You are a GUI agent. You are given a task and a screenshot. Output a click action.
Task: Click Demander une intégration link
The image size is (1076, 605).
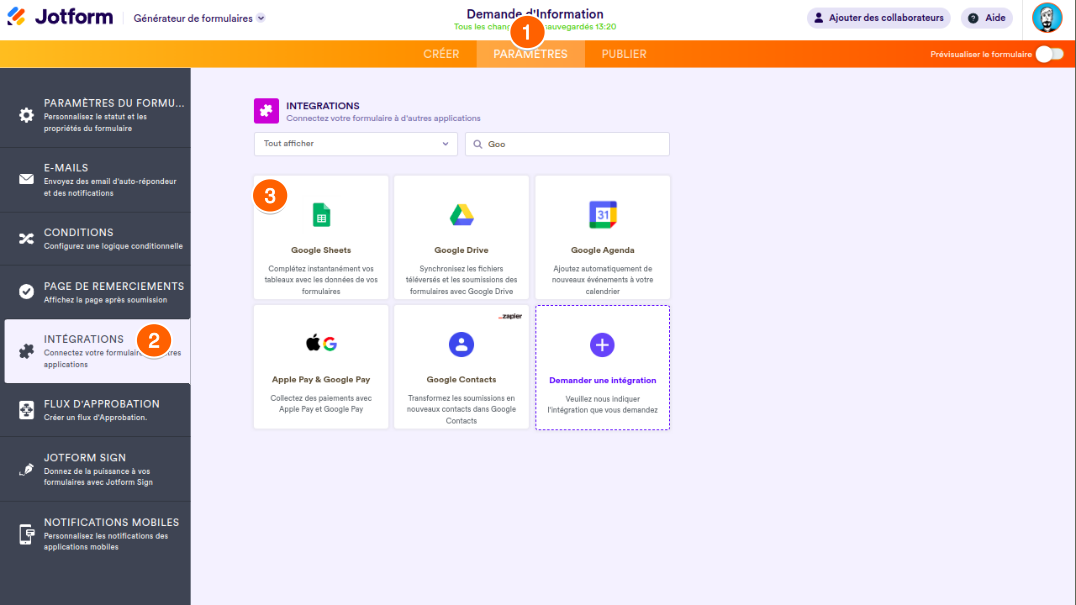click(603, 380)
